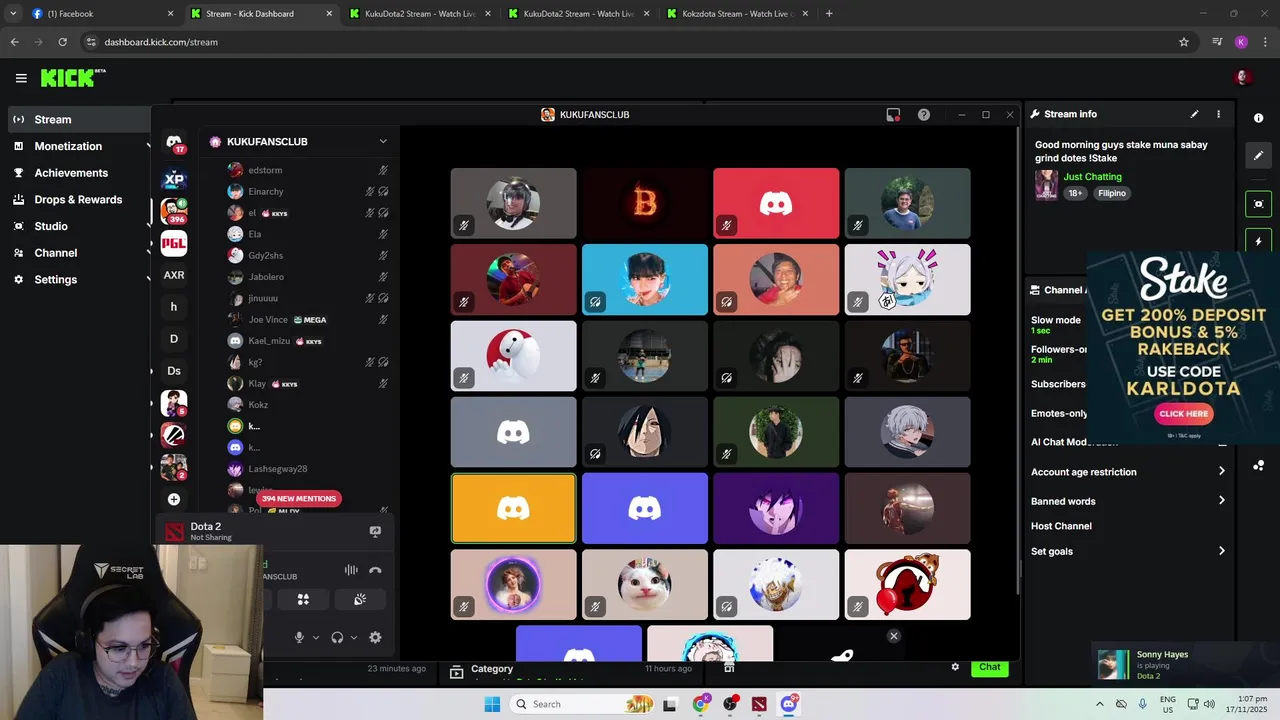This screenshot has height=720, width=1280.
Task: Open microphone input options arrow
Action: point(316,638)
